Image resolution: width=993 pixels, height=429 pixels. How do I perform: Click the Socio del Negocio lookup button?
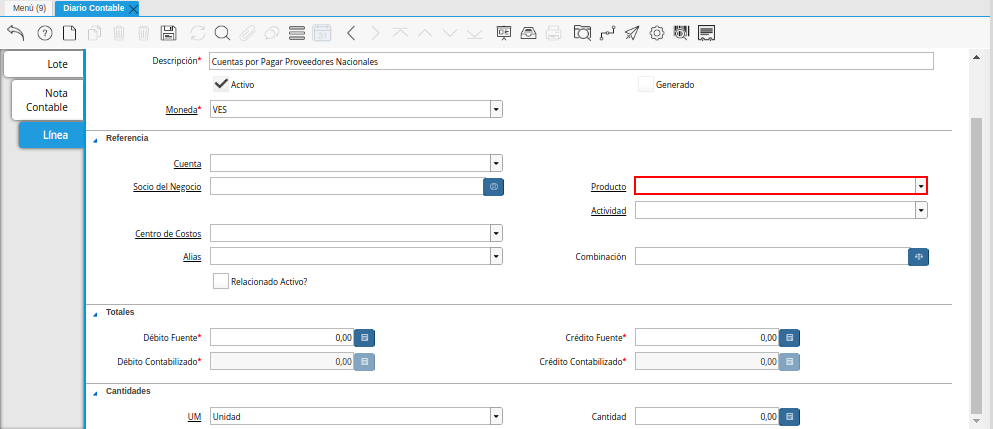coord(493,186)
